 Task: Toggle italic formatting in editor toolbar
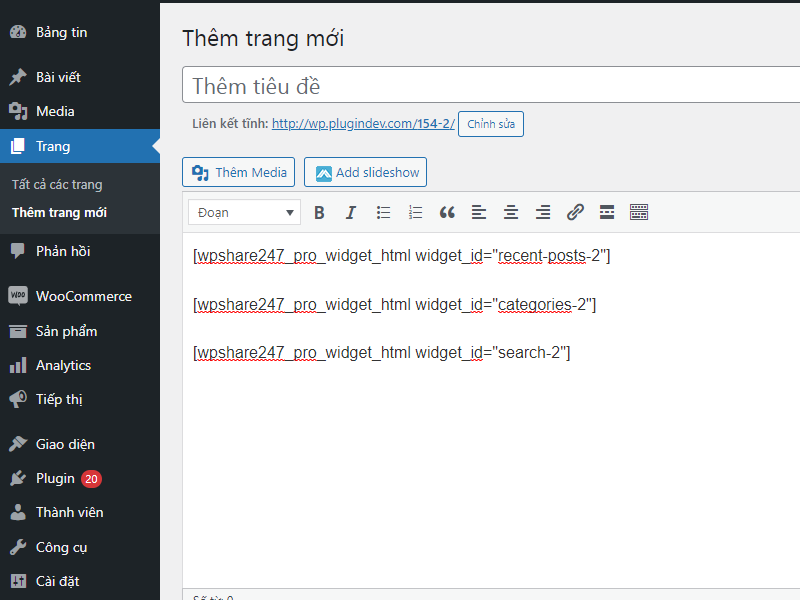pyautogui.click(x=351, y=212)
